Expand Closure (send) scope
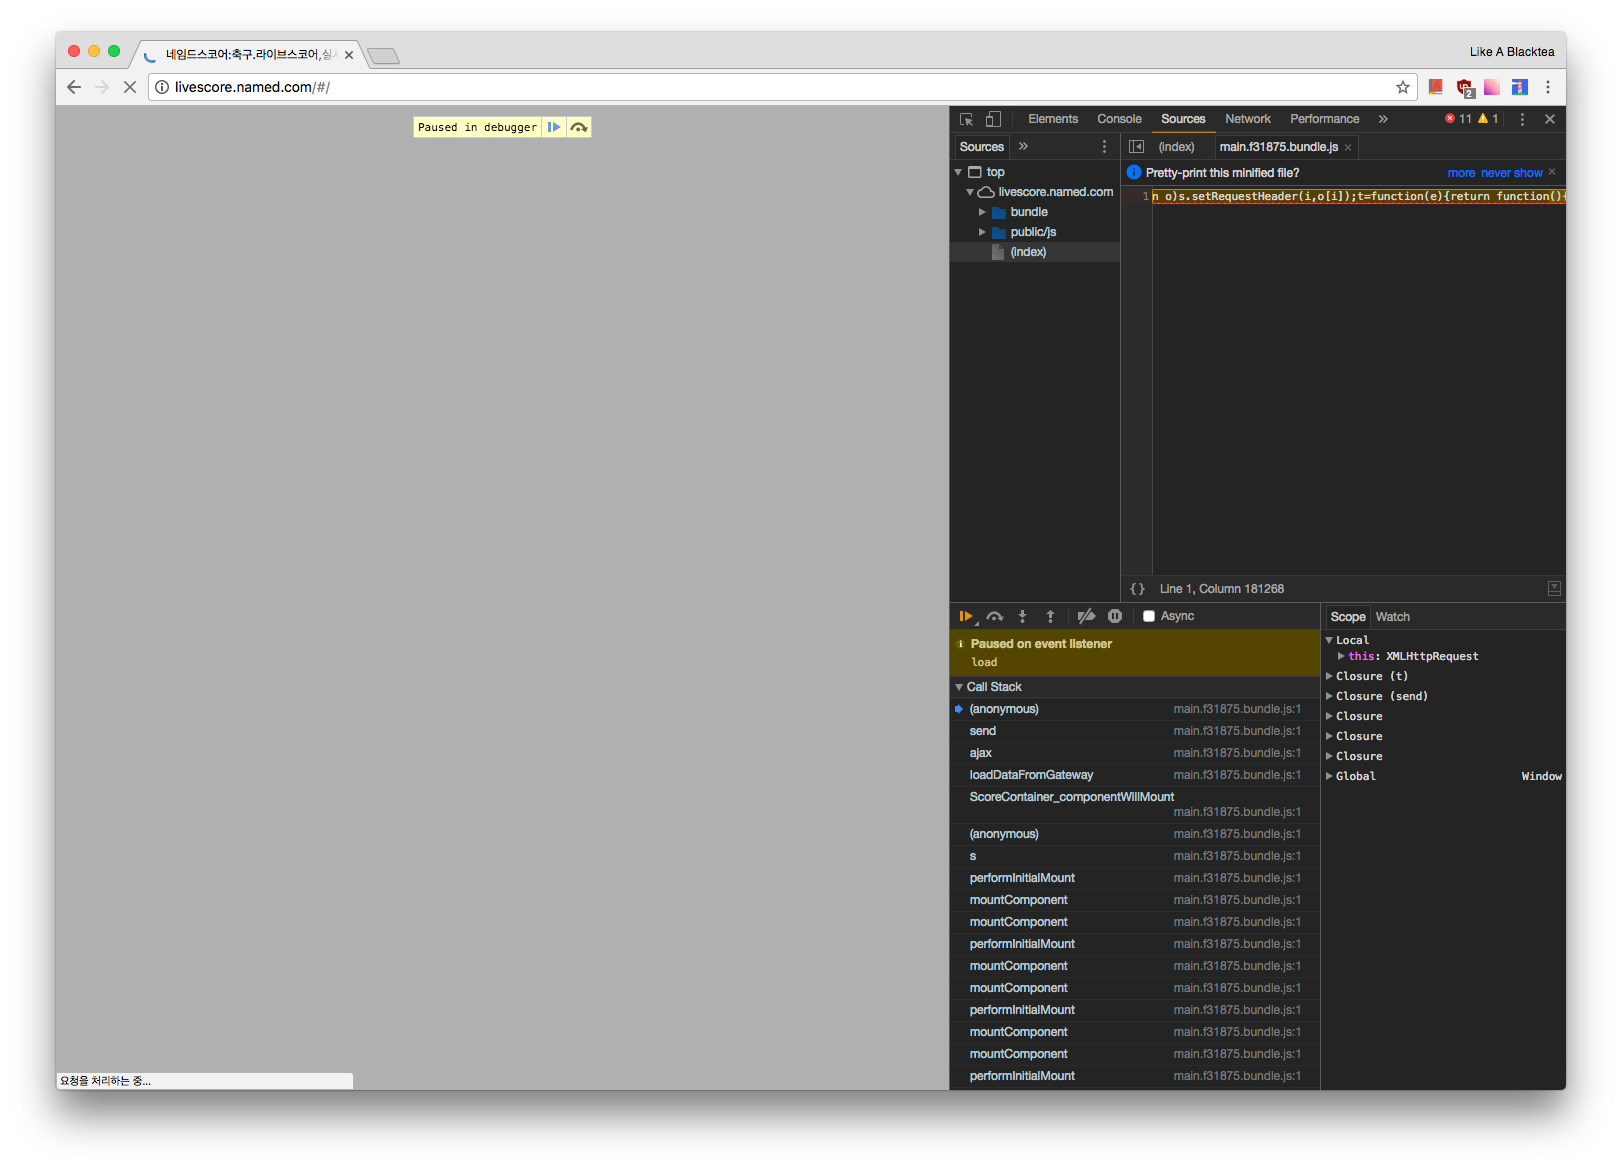 [x=1330, y=696]
